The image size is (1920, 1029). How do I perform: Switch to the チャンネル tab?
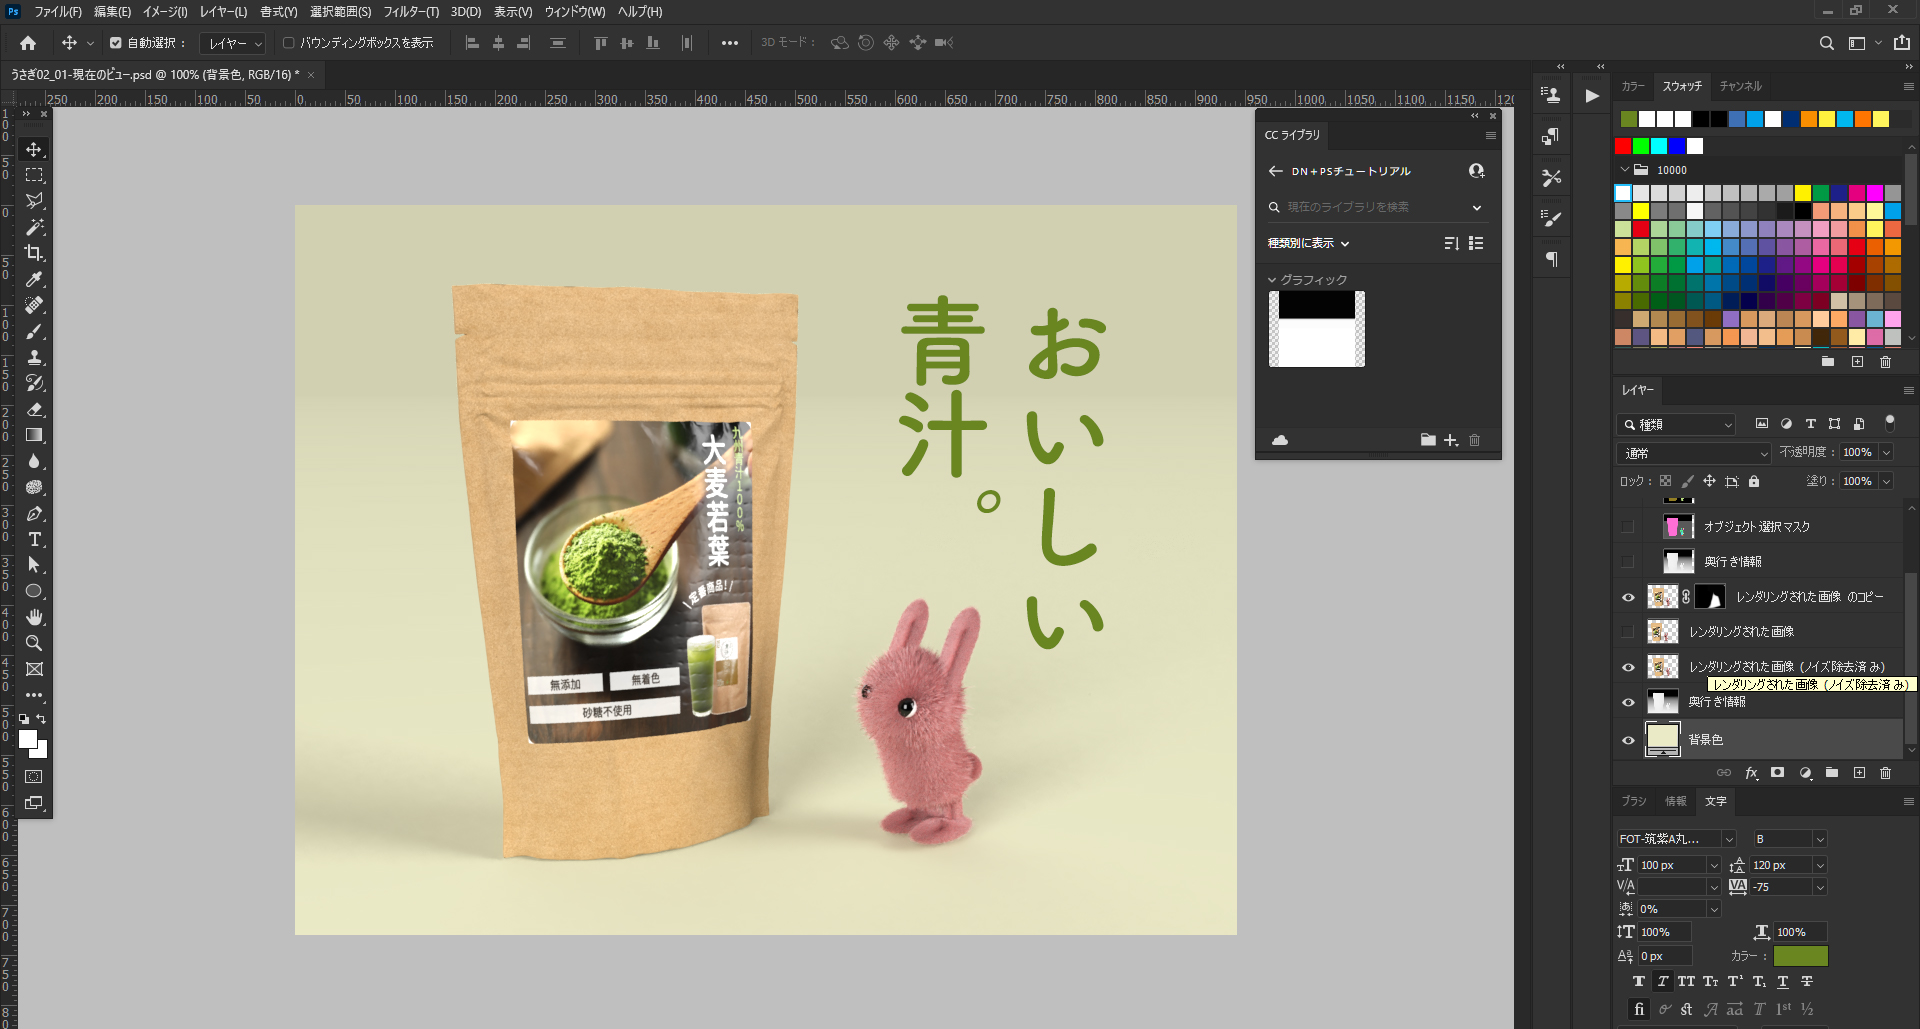tap(1740, 86)
